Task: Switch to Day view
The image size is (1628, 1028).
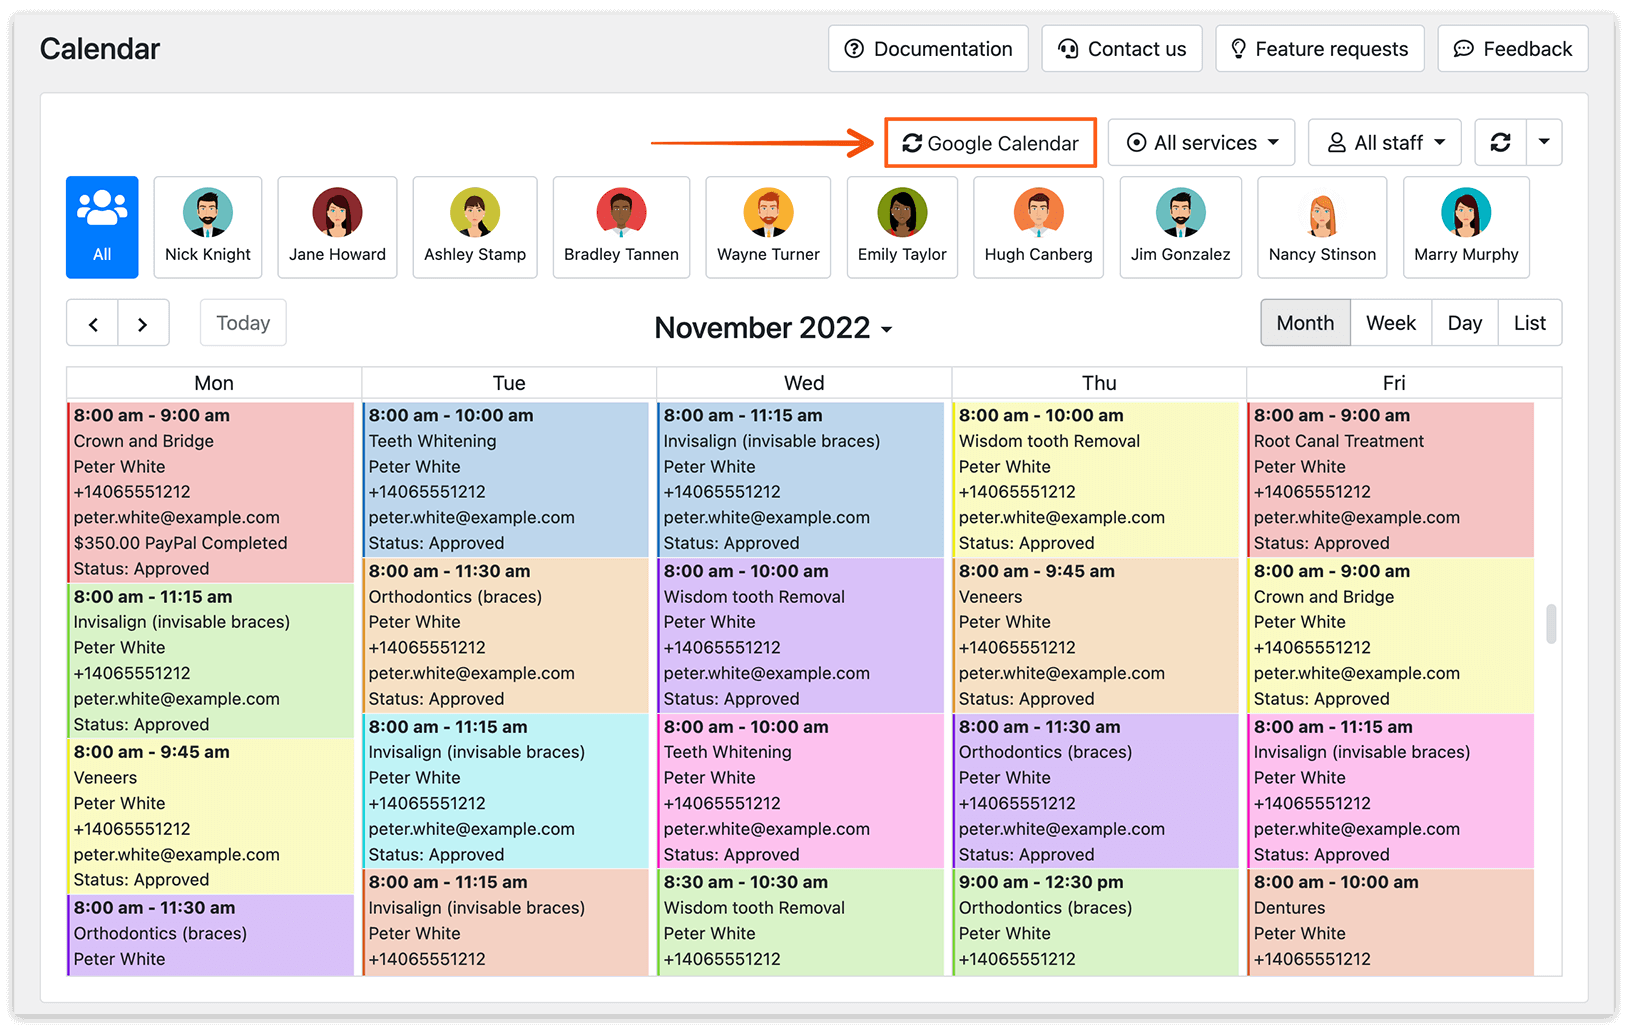Action: 1465,323
